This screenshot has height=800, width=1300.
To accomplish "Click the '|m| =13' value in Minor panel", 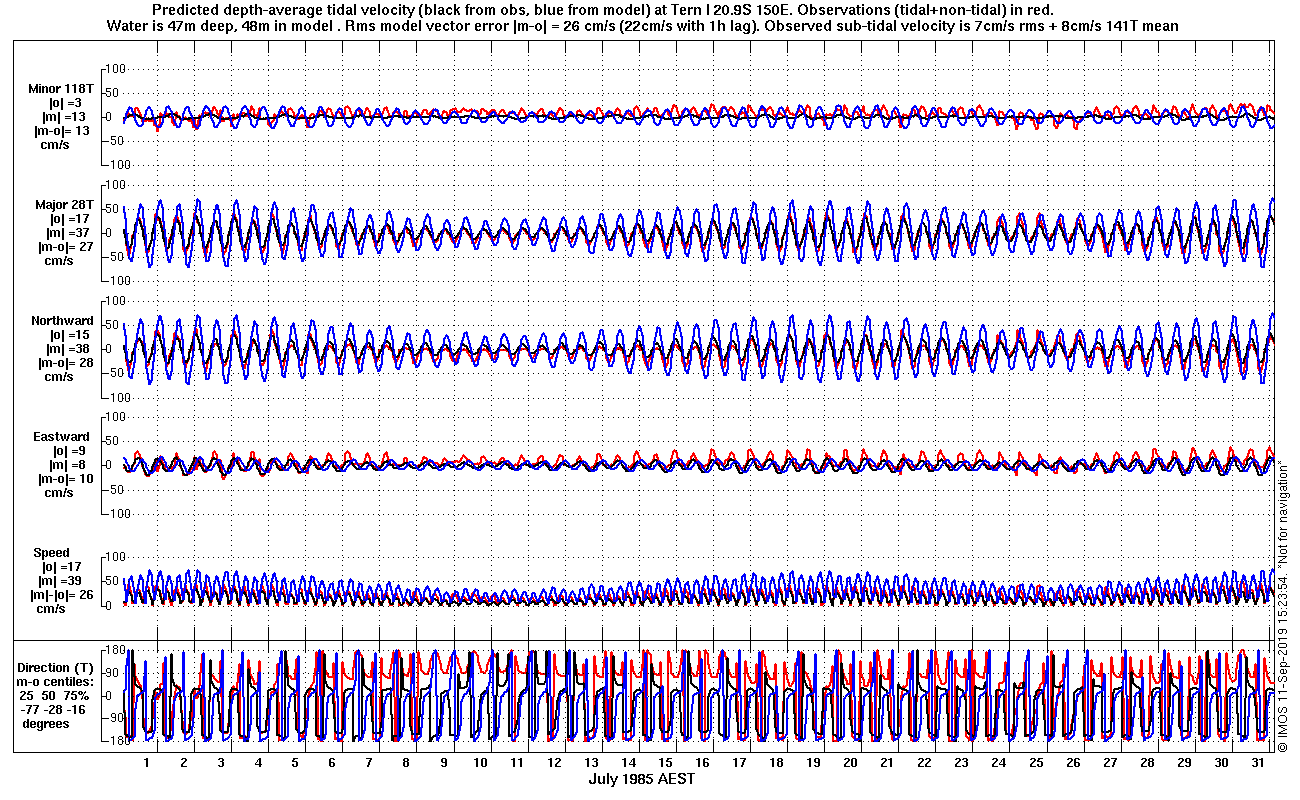I will click(66, 117).
